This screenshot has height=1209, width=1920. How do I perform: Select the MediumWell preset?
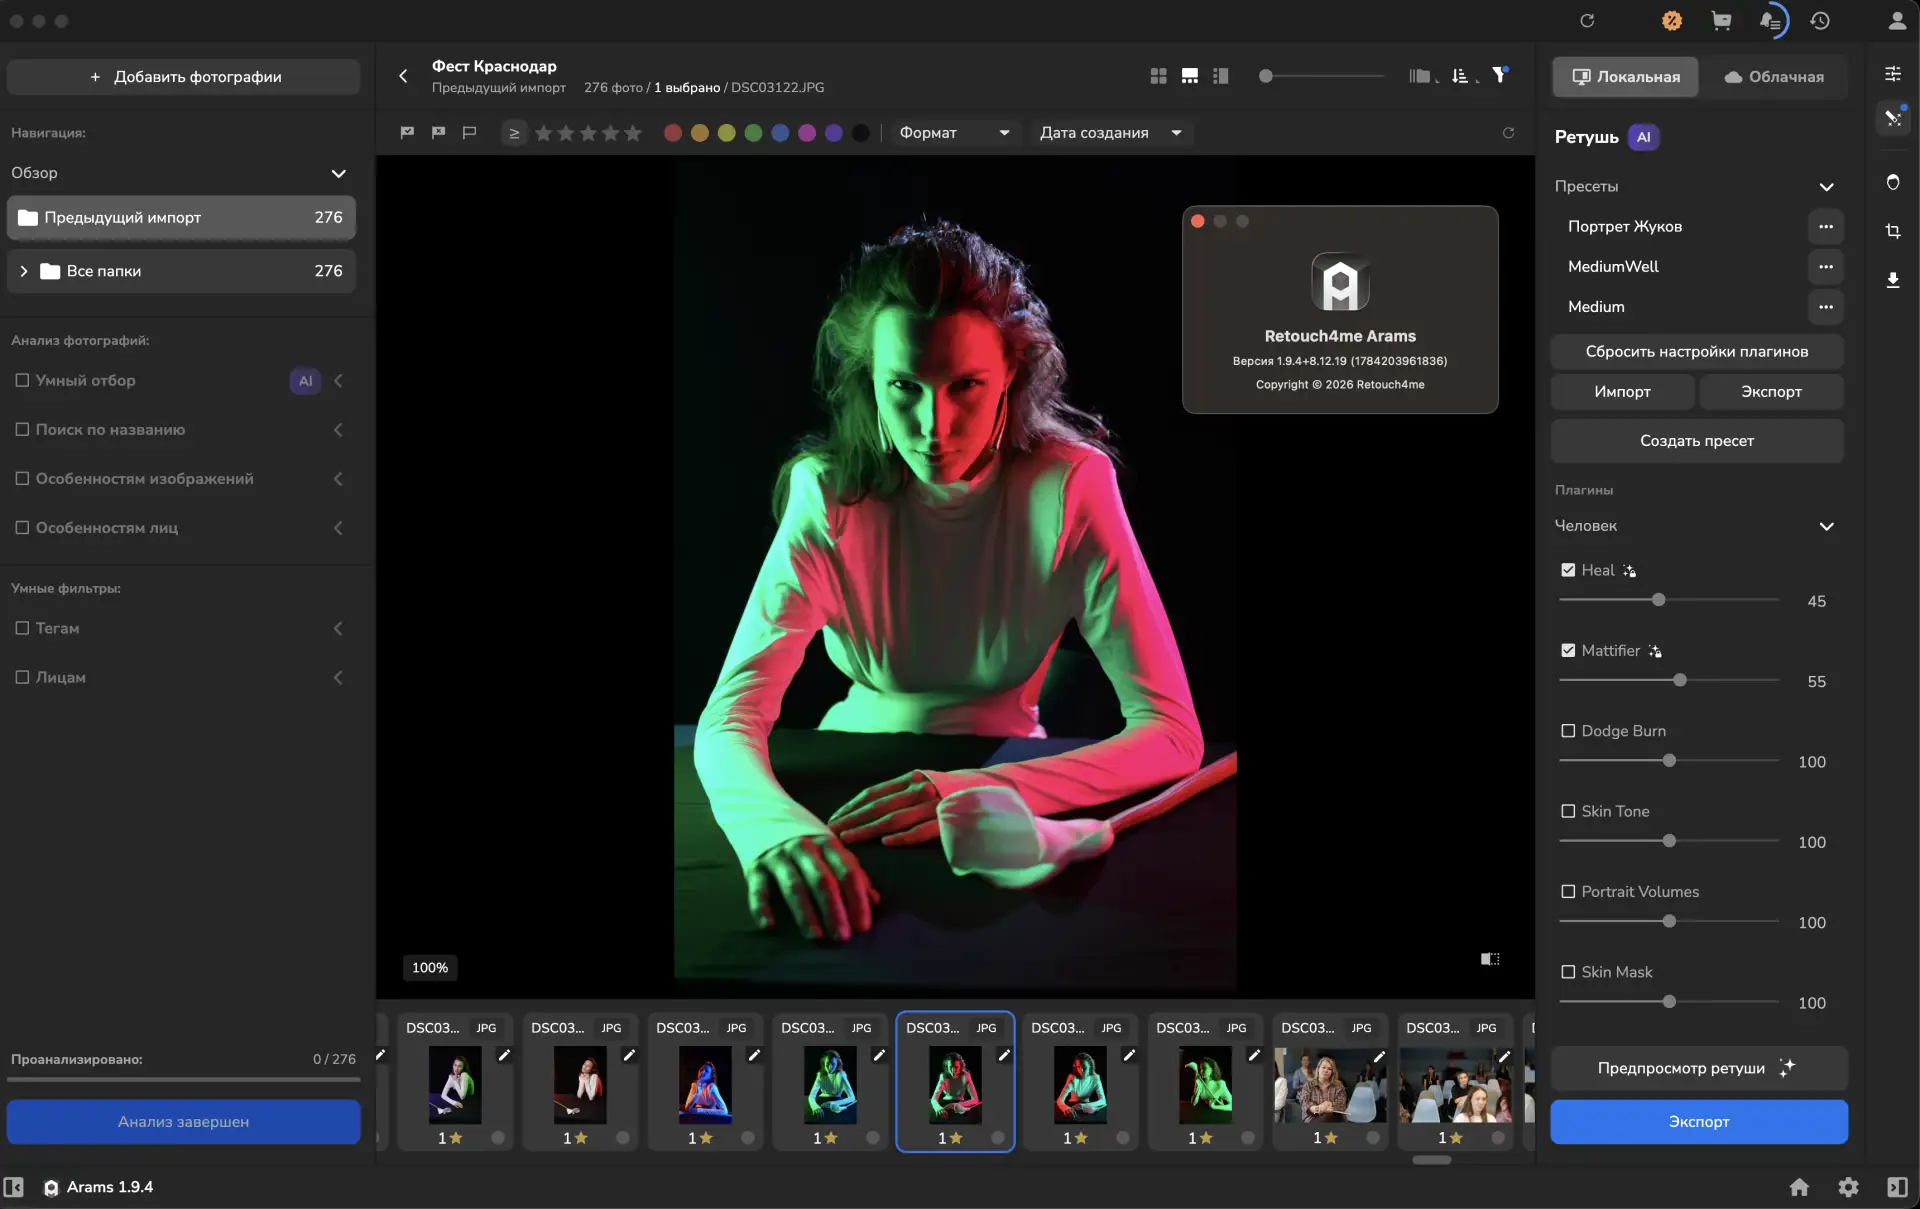tap(1613, 267)
